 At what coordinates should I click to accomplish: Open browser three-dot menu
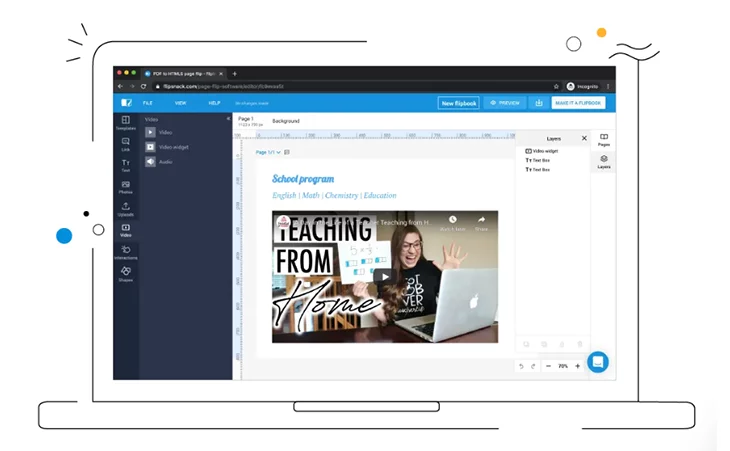(608, 87)
